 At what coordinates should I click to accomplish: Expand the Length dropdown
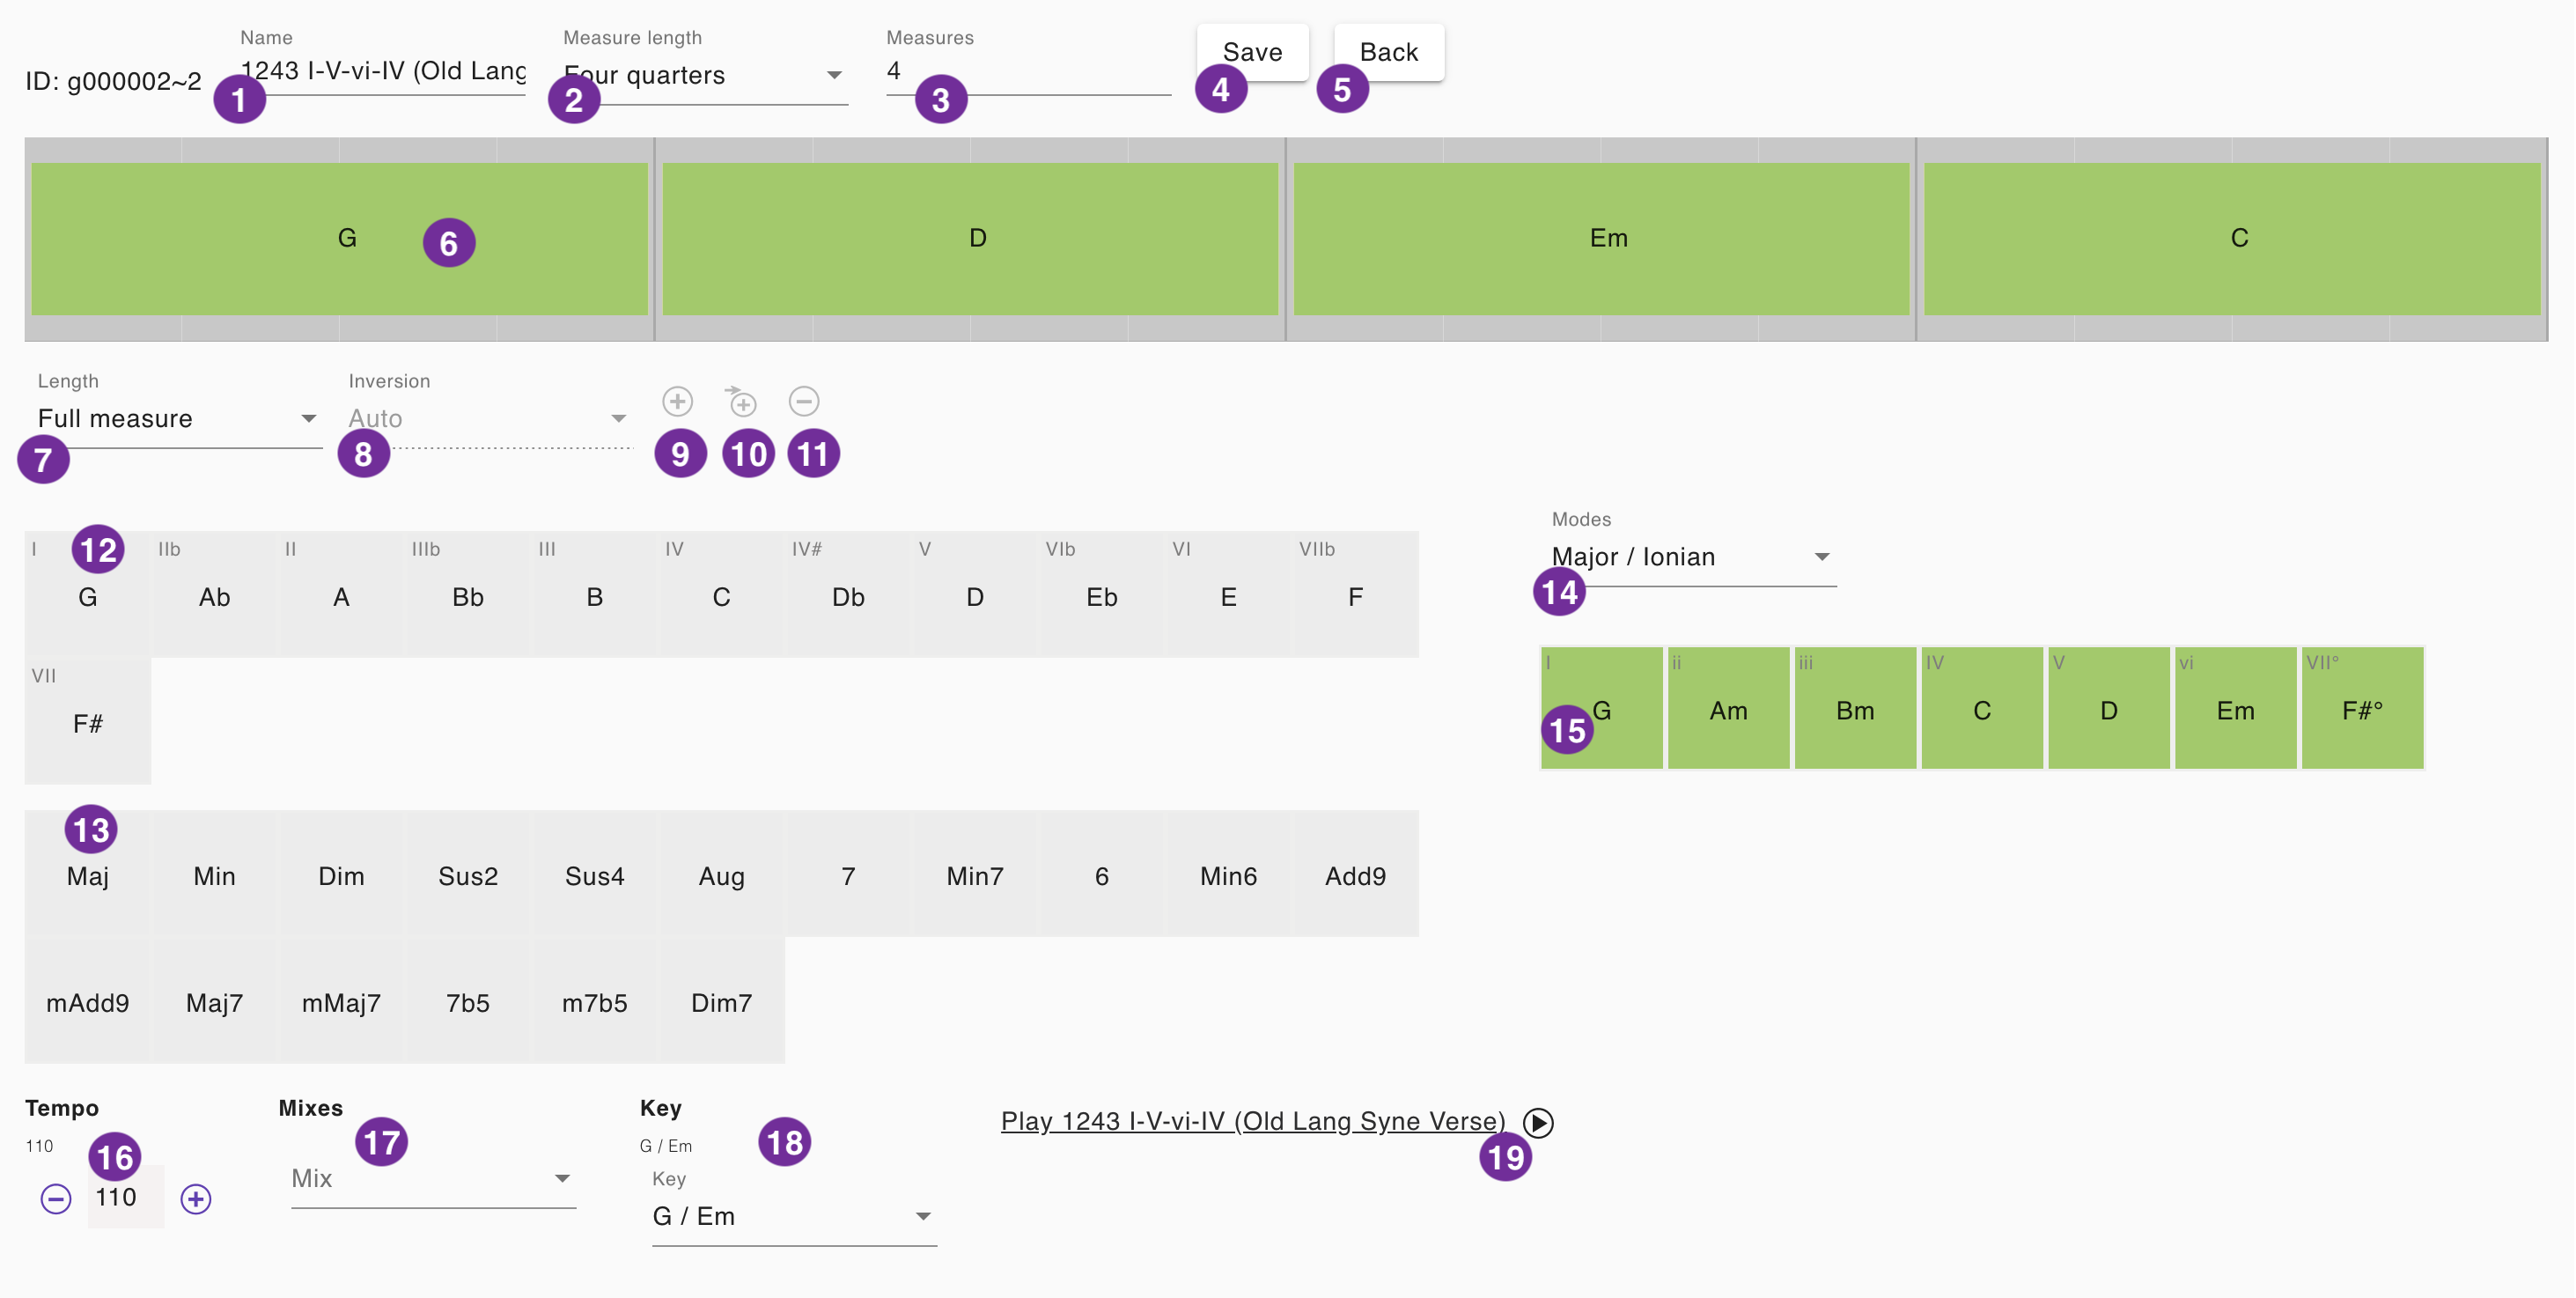tap(177, 419)
